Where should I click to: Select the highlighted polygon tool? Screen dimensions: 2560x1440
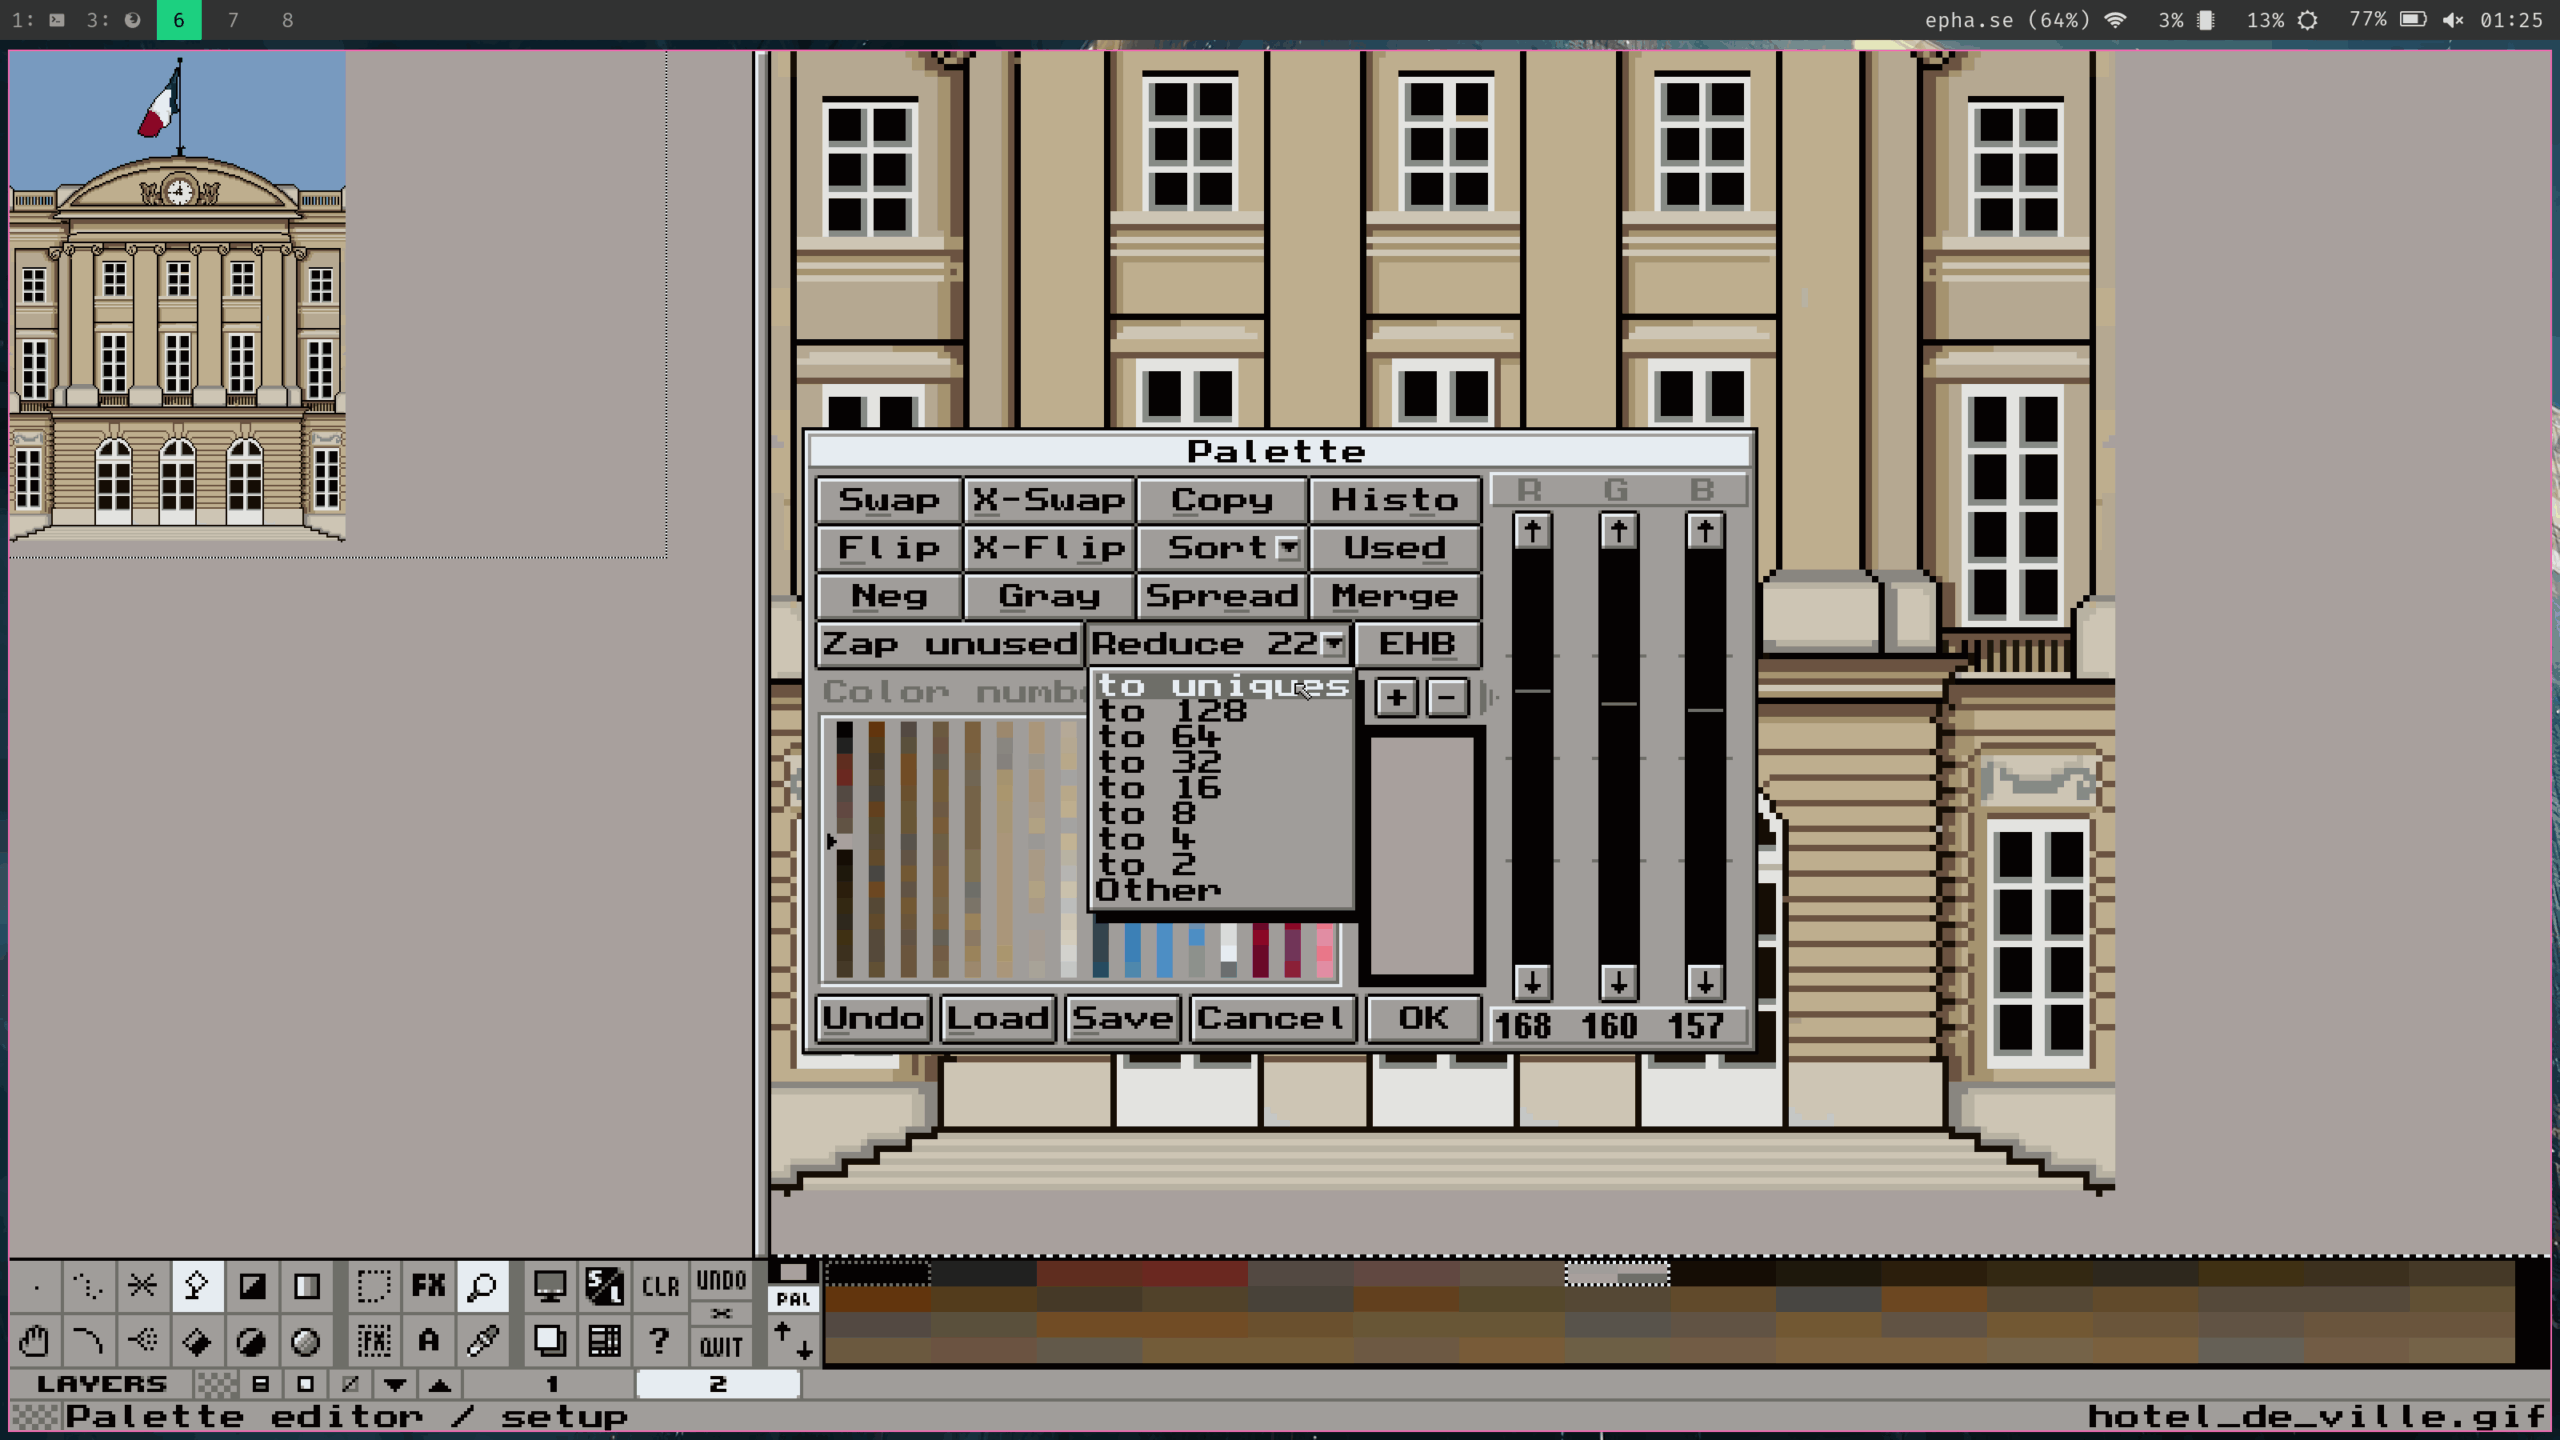click(x=196, y=1286)
